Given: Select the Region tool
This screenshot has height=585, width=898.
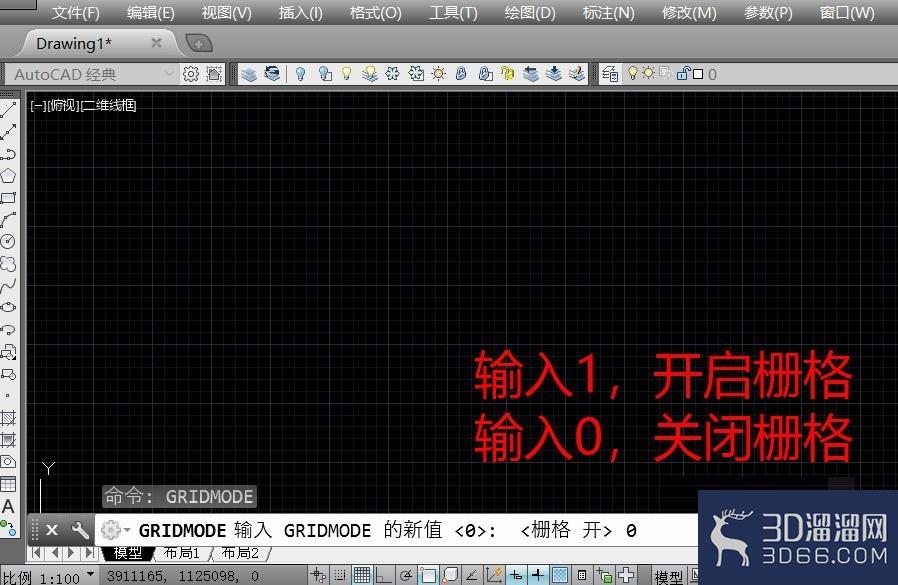Looking at the screenshot, I should pyautogui.click(x=8, y=462).
